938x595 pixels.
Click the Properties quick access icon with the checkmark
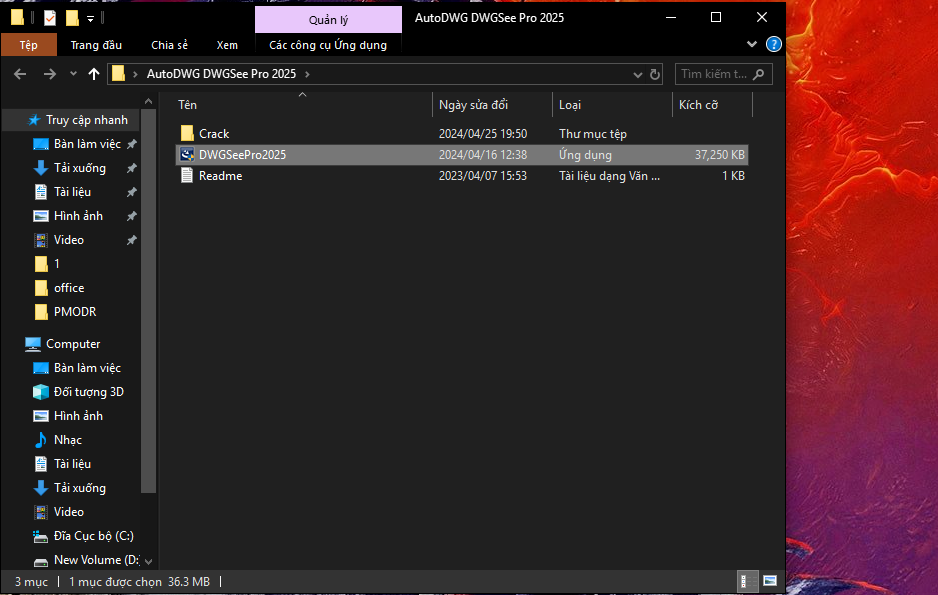(x=50, y=19)
